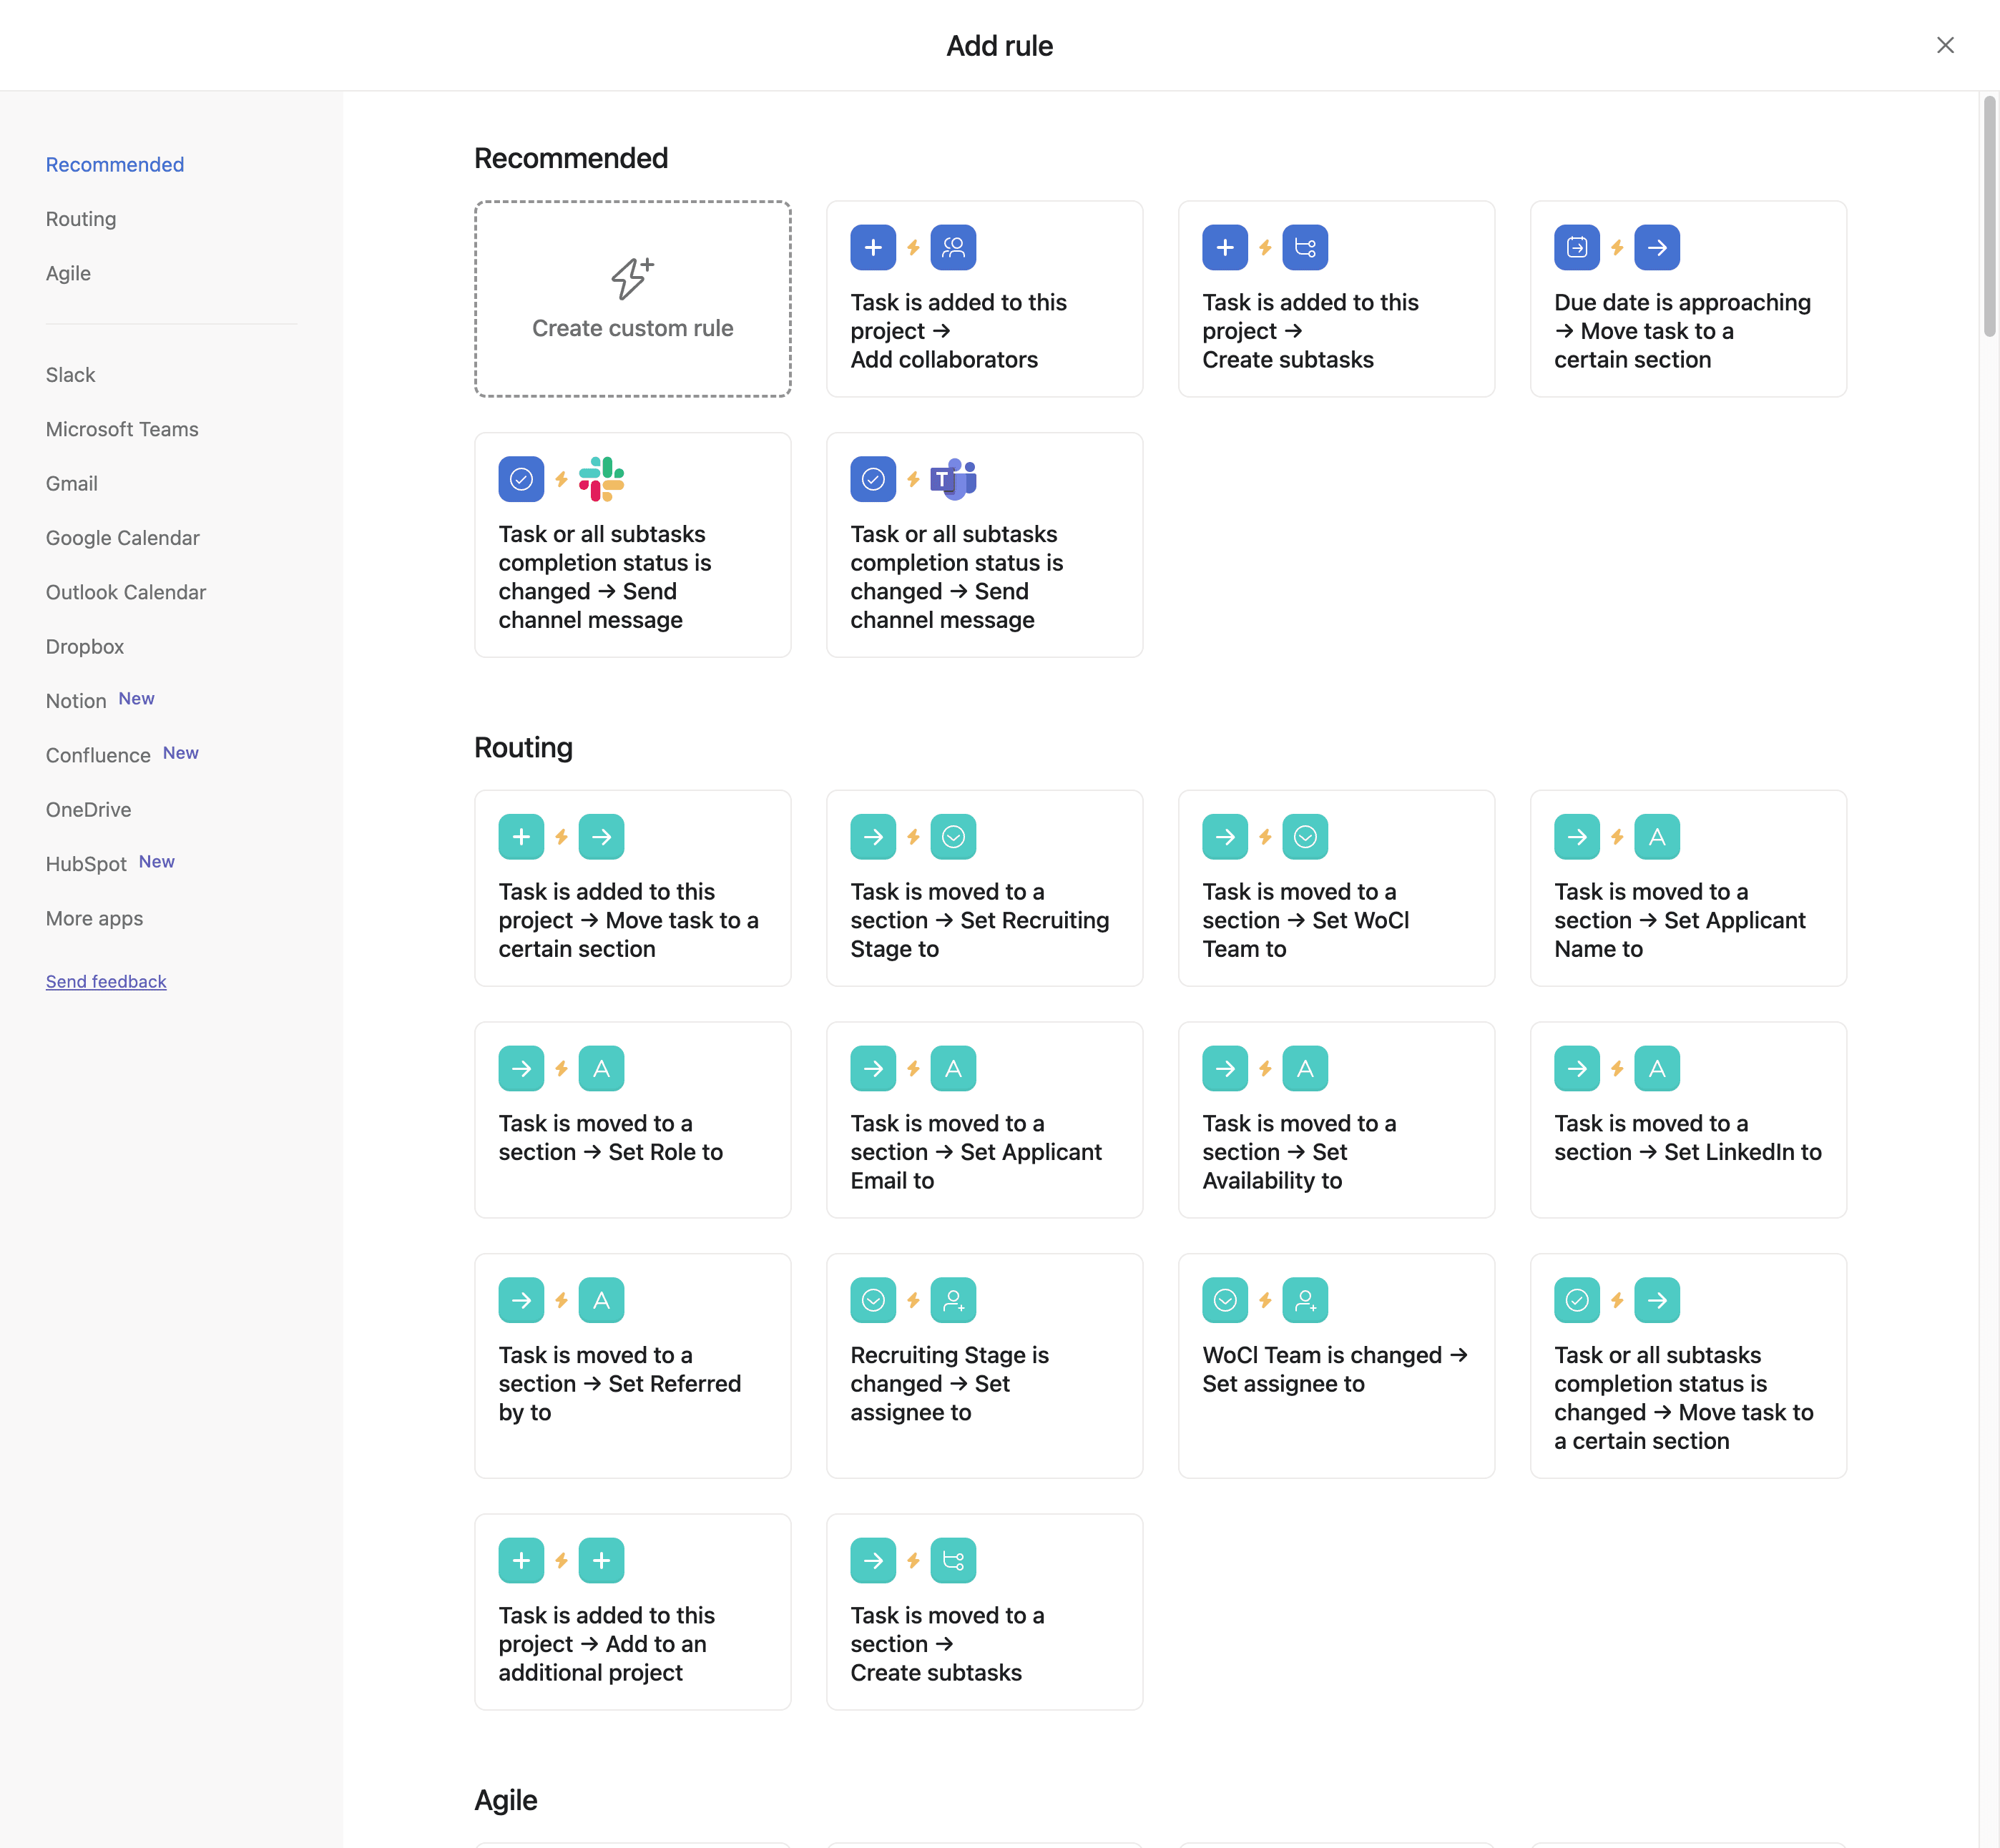Click the "Recommended" section heading
This screenshot has height=1848, width=2000.
(x=571, y=159)
